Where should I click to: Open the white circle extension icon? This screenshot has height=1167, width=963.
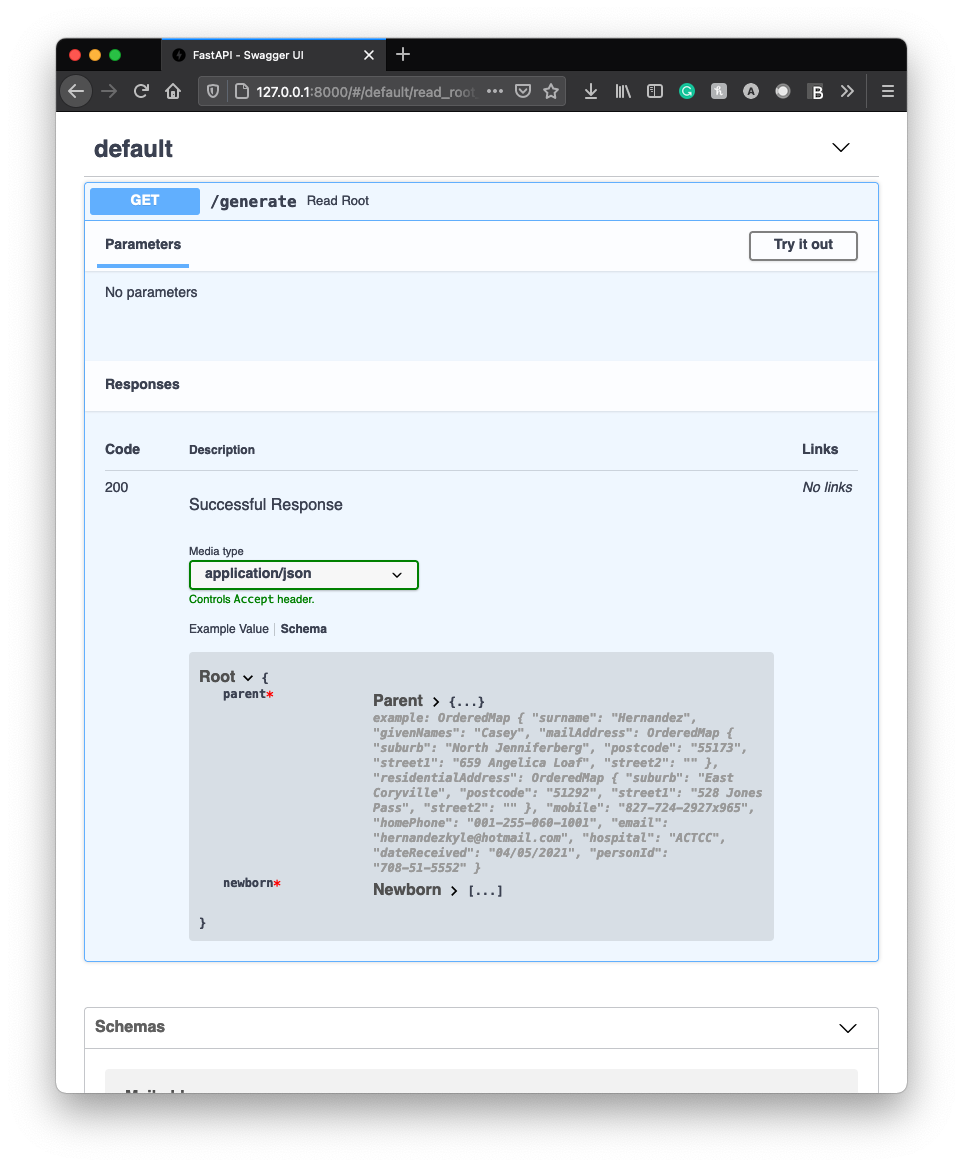(x=783, y=92)
